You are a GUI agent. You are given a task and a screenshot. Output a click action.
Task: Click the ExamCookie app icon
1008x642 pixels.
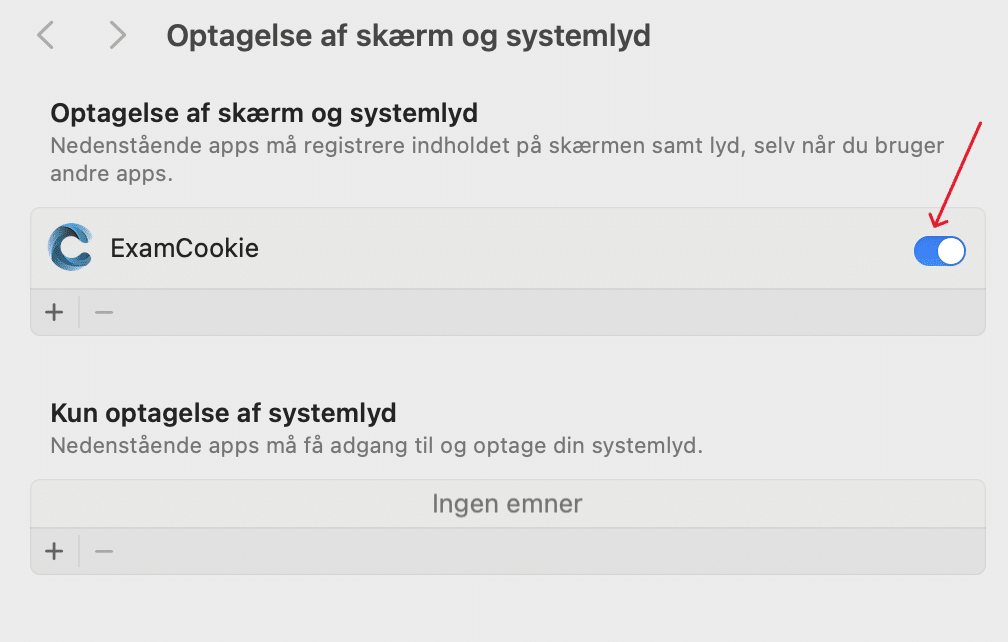(x=70, y=248)
